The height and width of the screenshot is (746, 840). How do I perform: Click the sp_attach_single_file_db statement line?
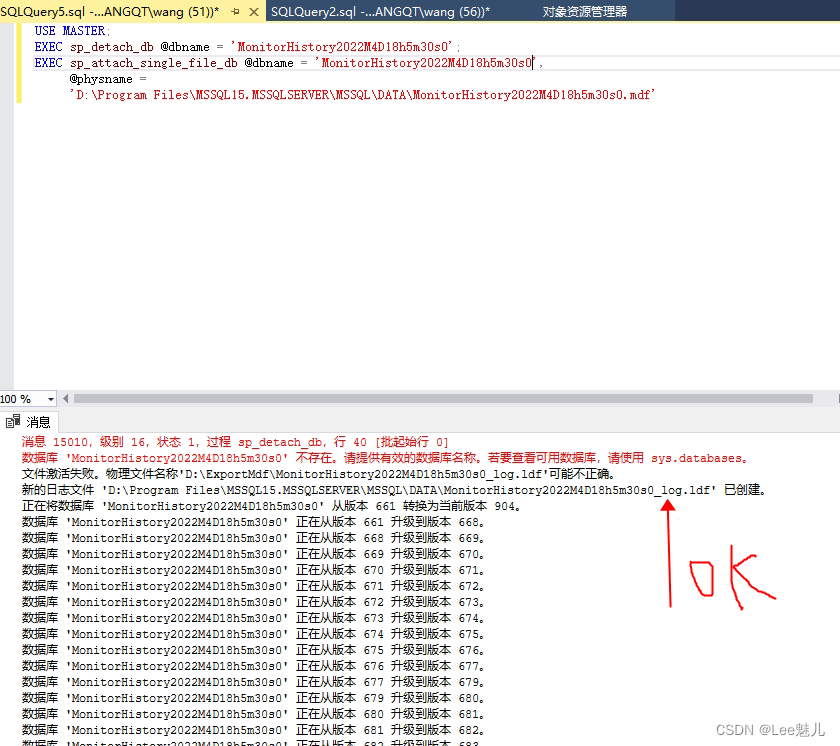(x=289, y=63)
